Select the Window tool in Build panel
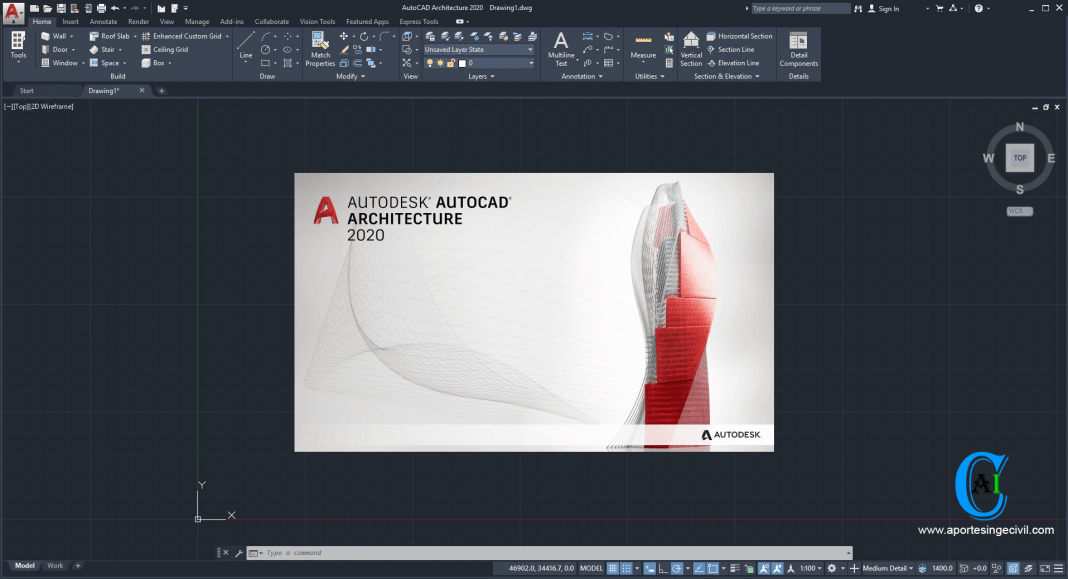 point(62,63)
